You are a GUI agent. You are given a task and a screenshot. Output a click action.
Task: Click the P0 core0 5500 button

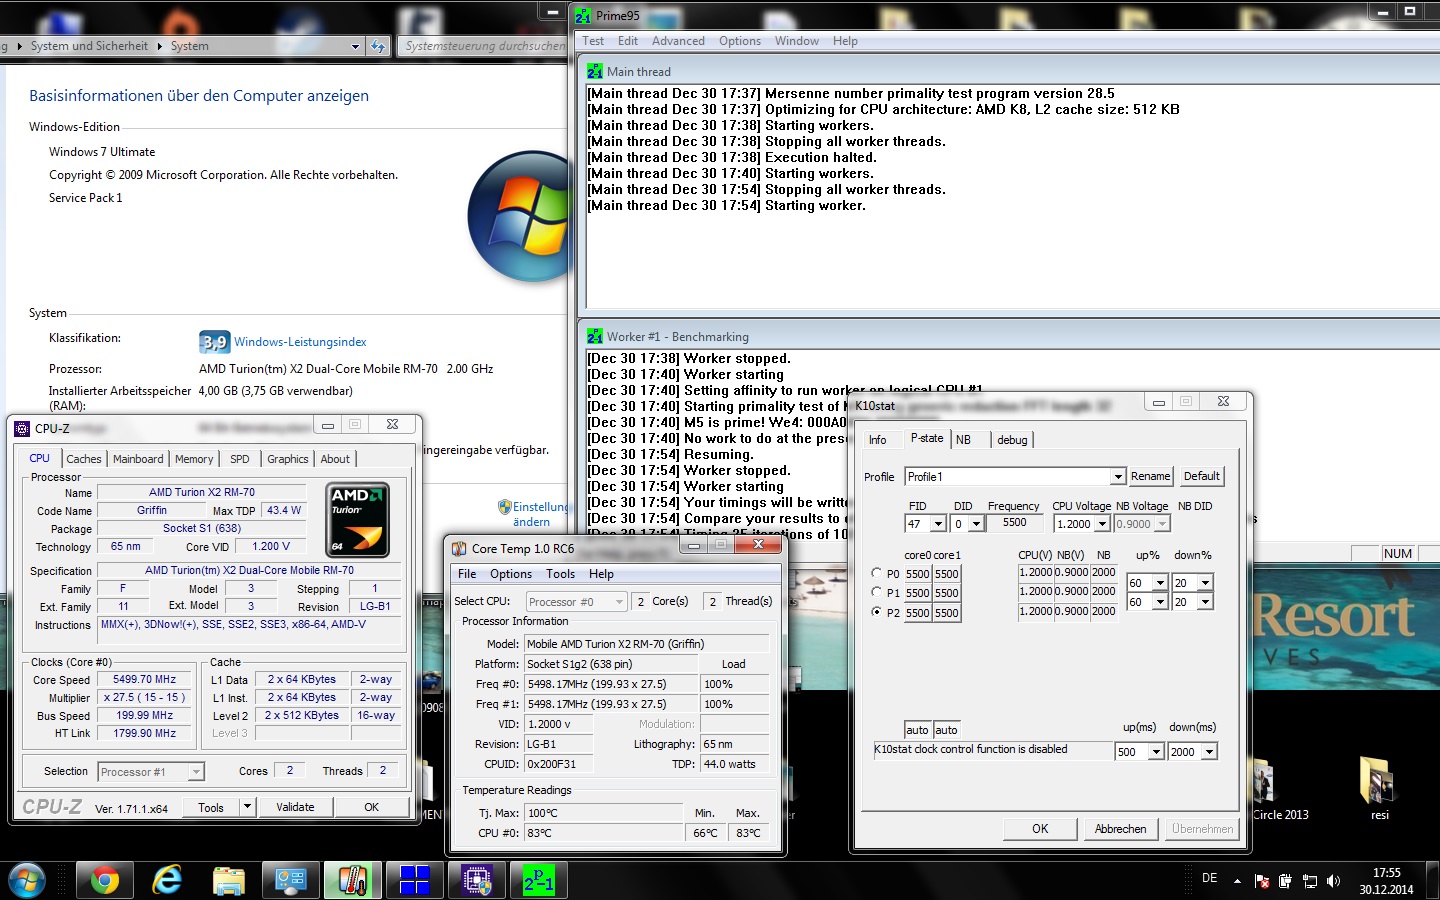(x=918, y=574)
